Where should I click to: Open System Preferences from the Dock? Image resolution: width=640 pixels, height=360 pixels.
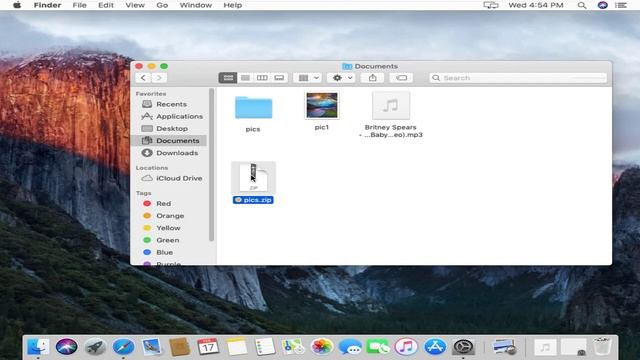pyautogui.click(x=463, y=347)
